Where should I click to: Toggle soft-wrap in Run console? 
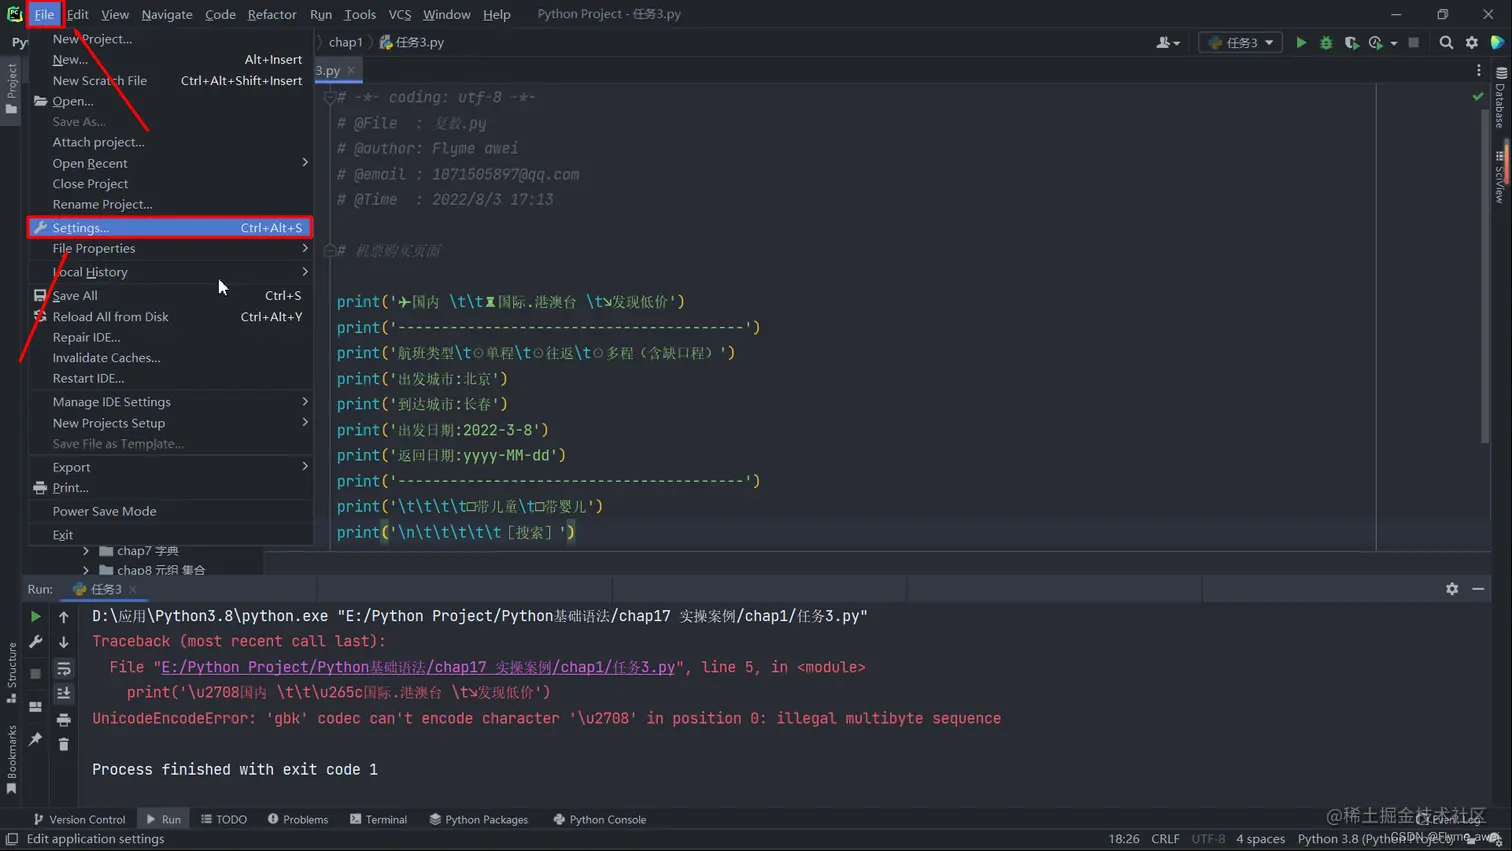(63, 668)
